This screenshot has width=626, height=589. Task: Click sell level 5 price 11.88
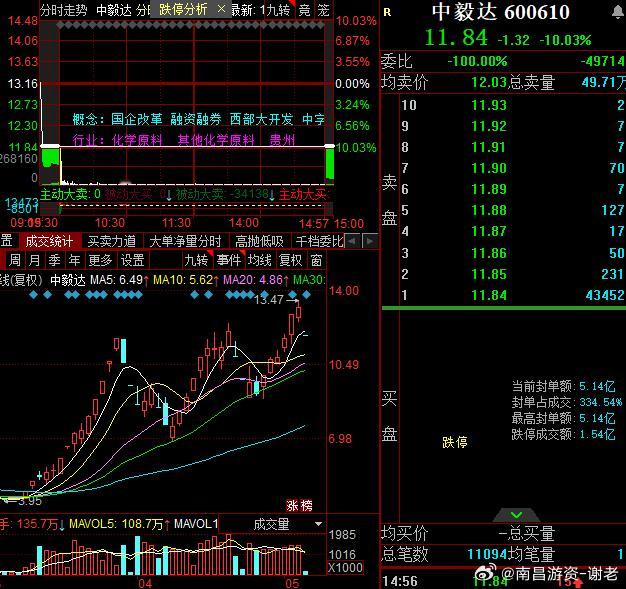pyautogui.click(x=489, y=210)
